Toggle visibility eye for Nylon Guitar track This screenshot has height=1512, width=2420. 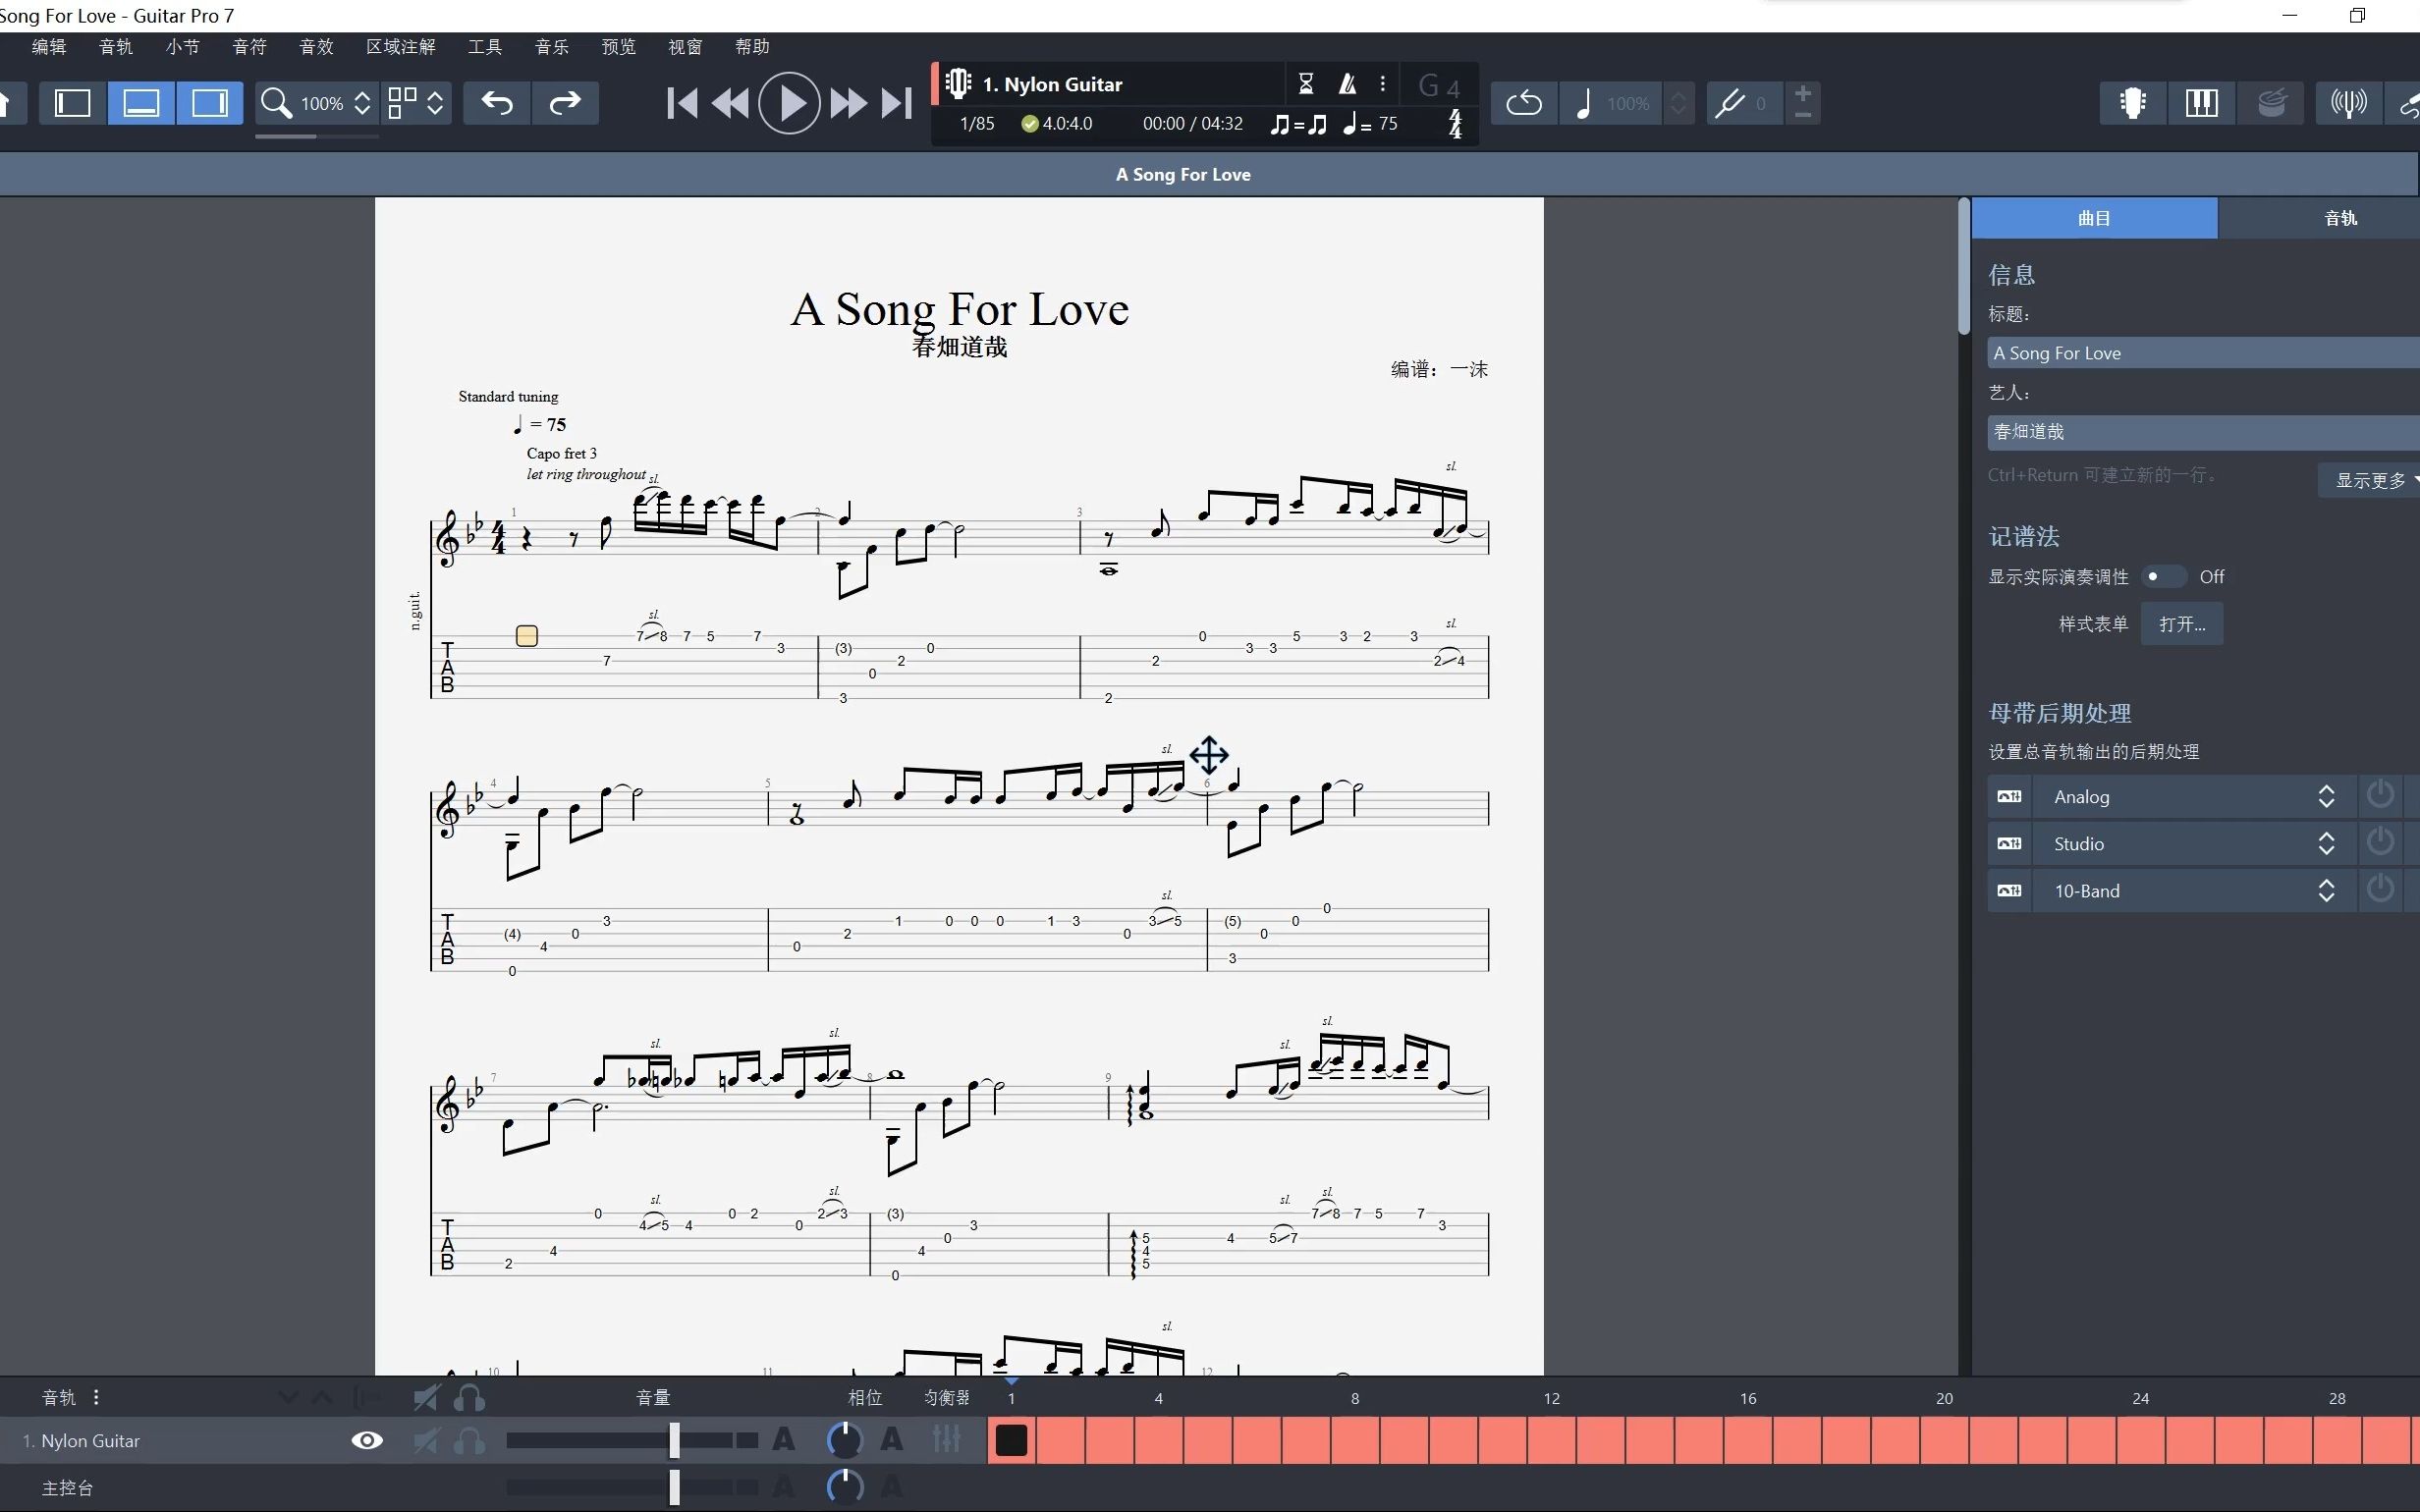click(367, 1440)
